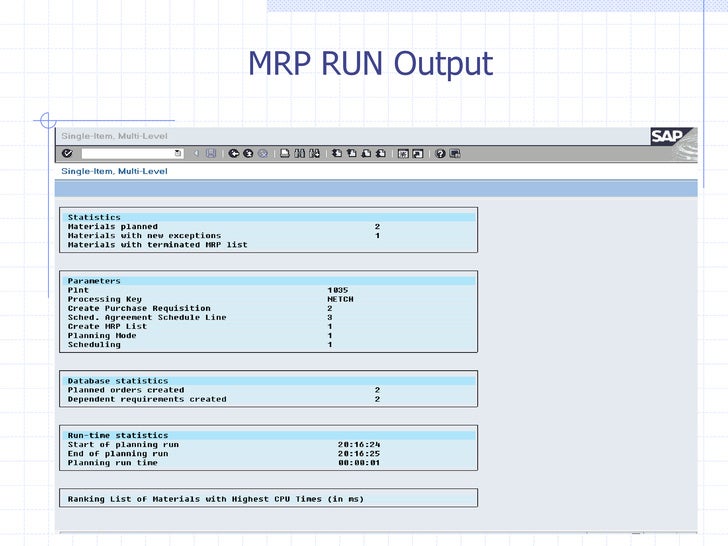The height and width of the screenshot is (546, 728).
Task: Go to the previous page icon
Action: [351, 153]
